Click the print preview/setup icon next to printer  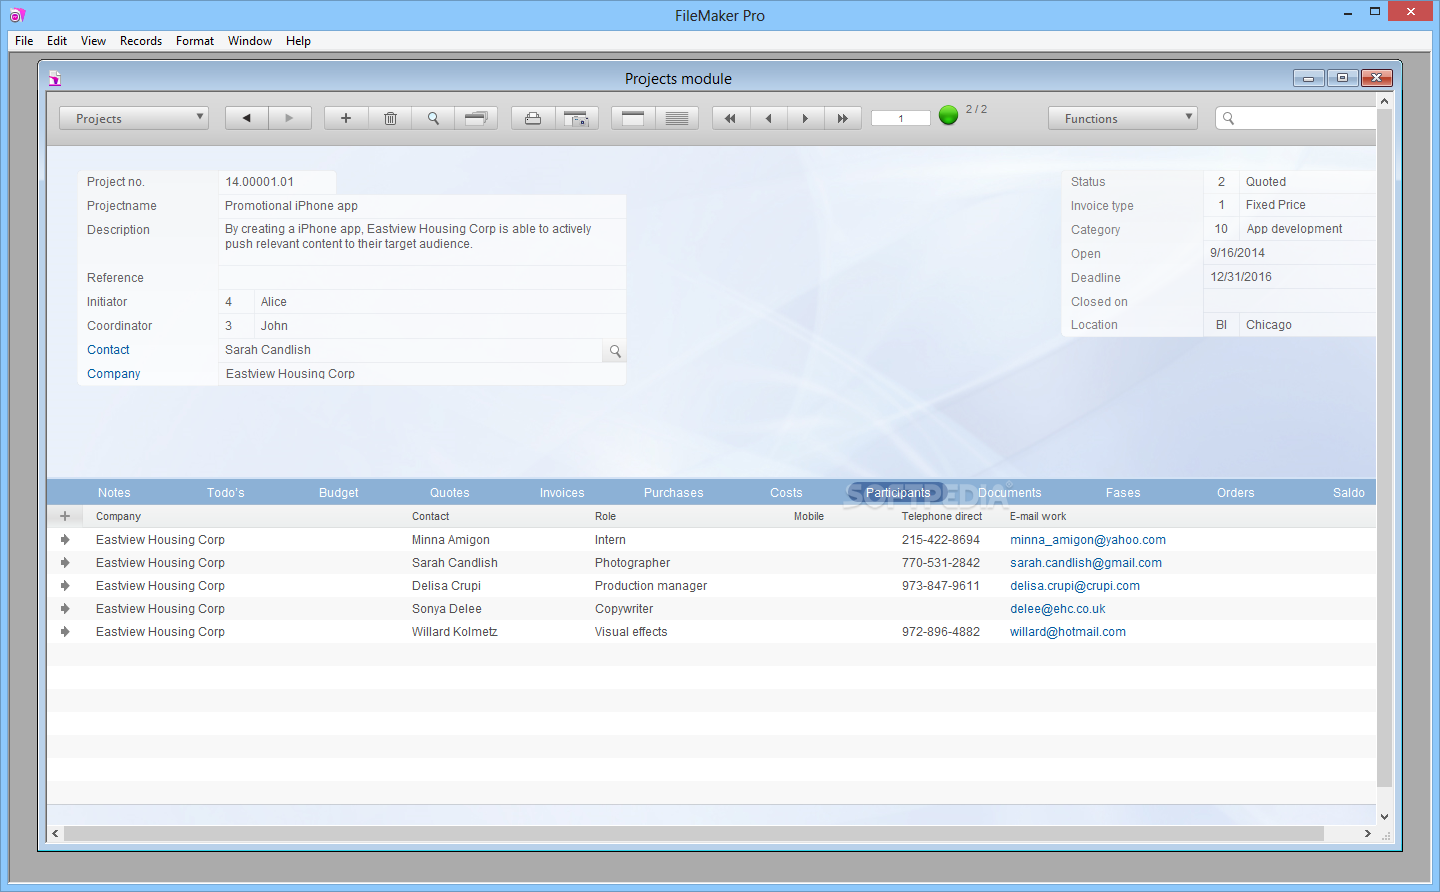[x=577, y=118]
